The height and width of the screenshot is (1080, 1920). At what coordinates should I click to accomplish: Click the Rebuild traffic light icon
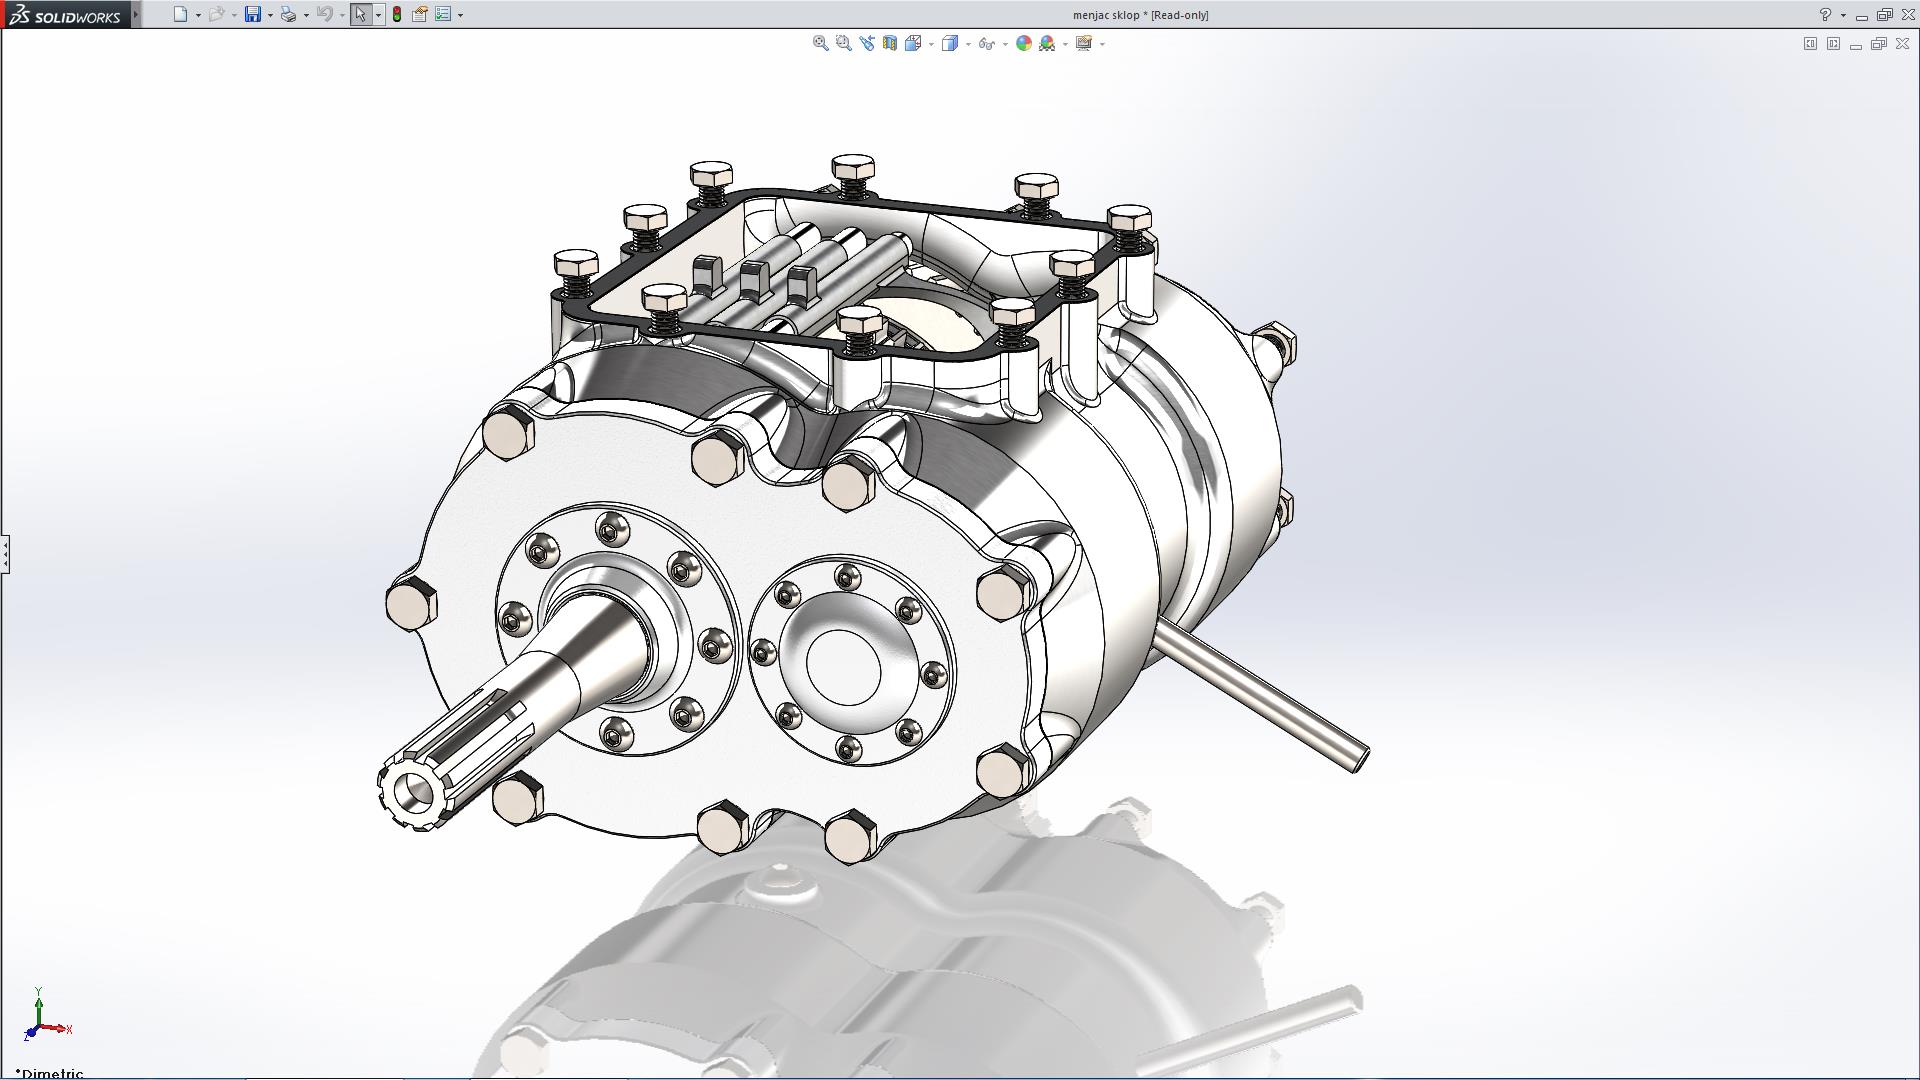397,15
